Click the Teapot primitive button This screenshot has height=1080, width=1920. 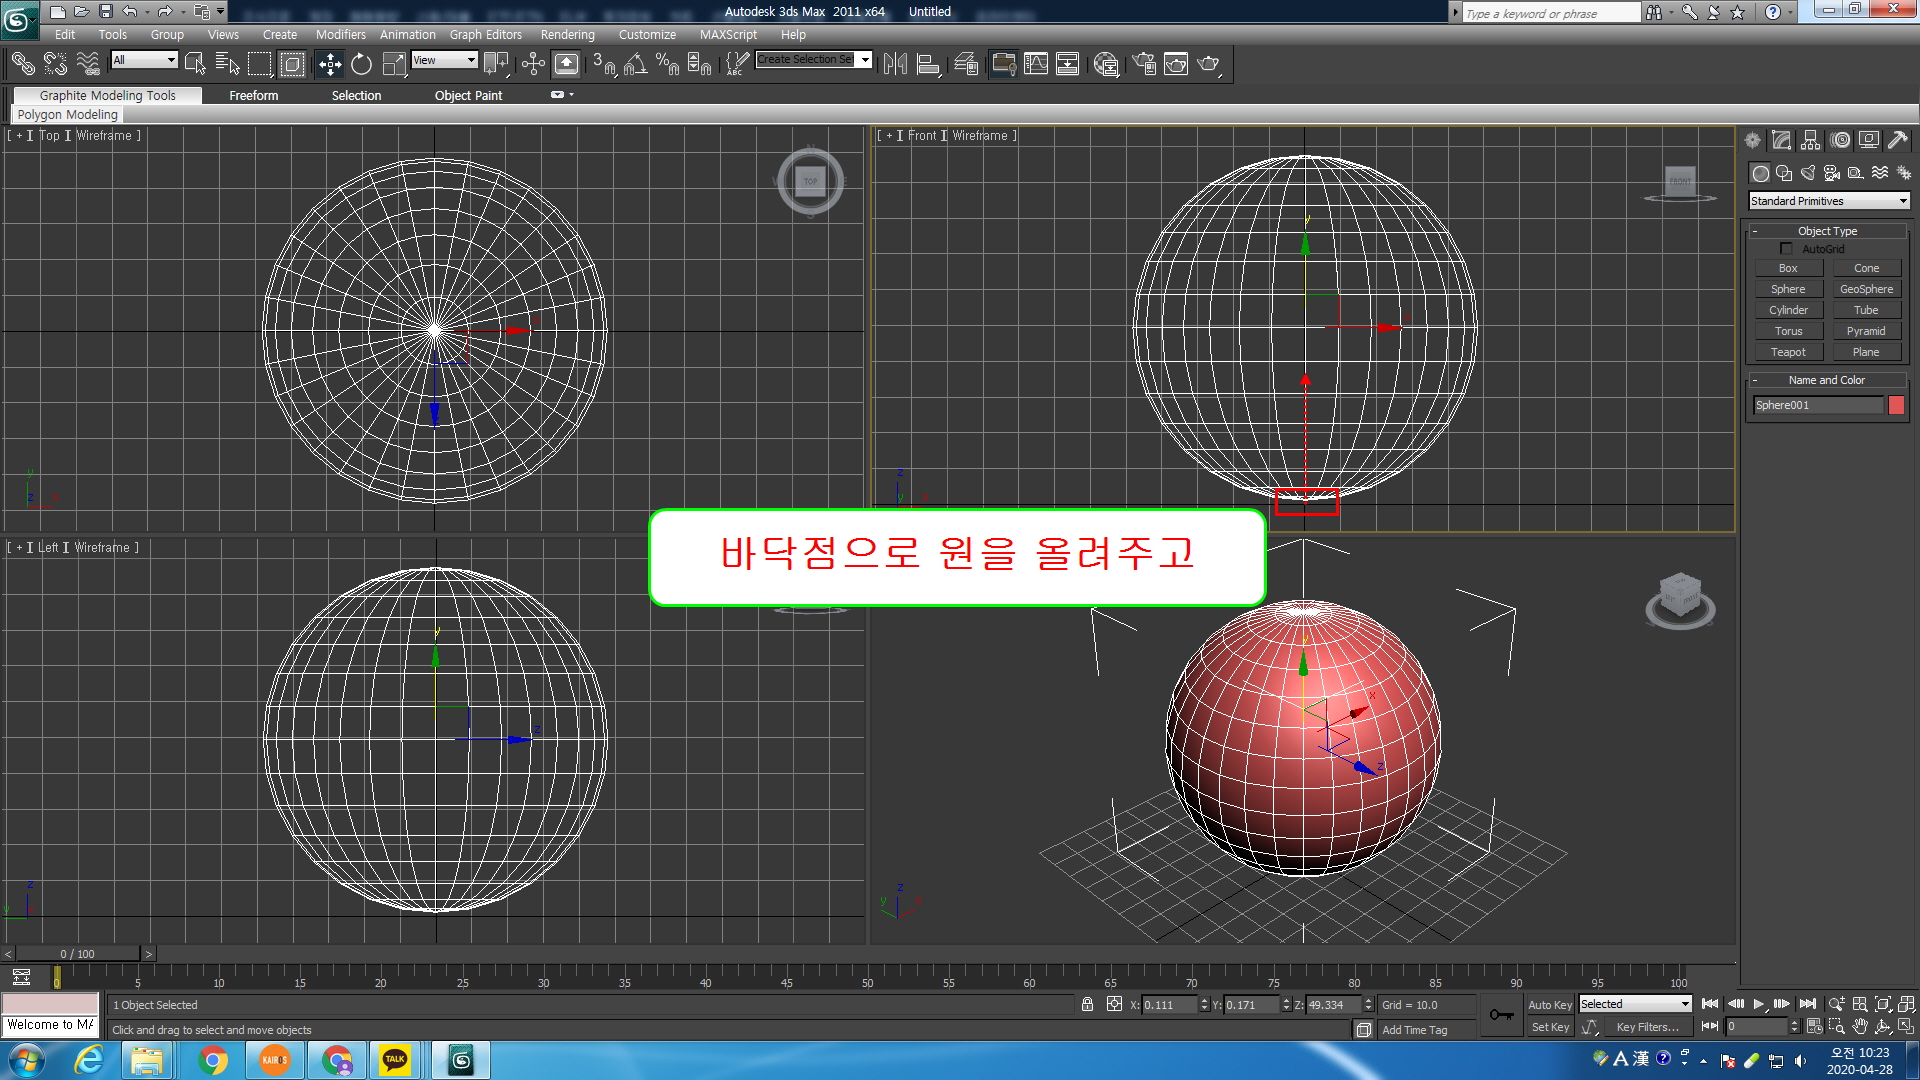pyautogui.click(x=1788, y=352)
